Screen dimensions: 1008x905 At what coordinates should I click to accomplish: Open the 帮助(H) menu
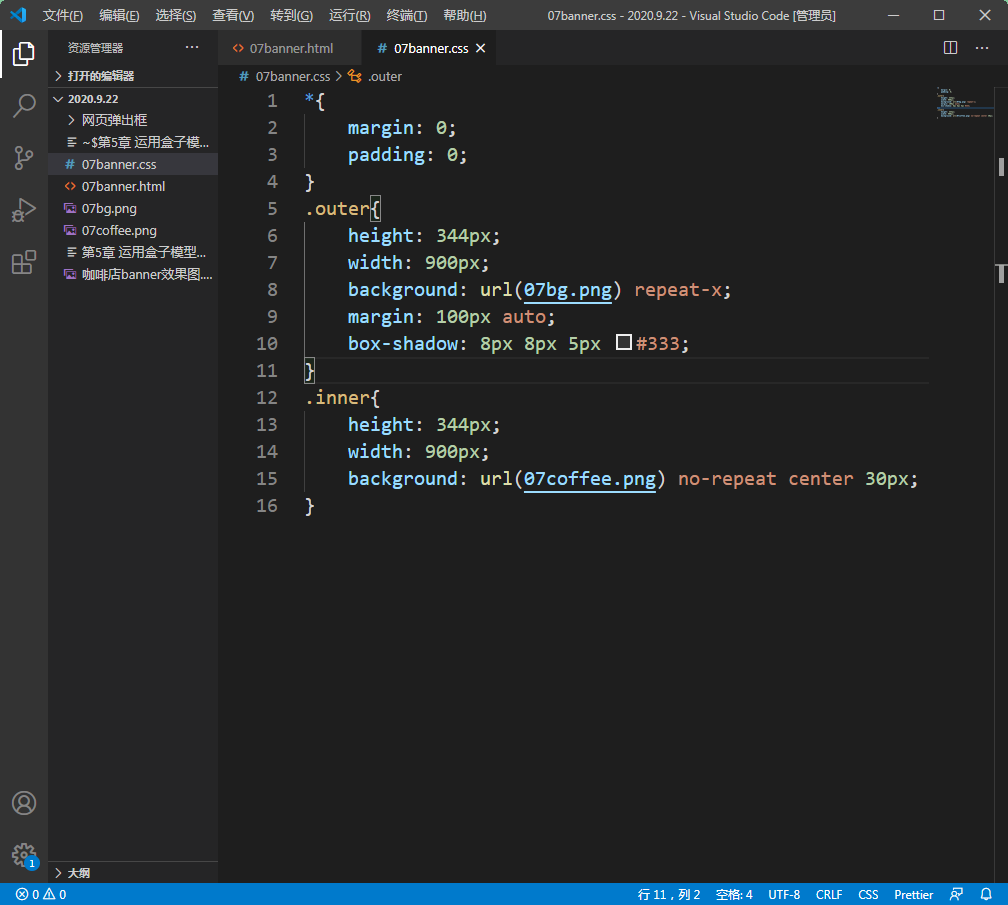point(464,15)
